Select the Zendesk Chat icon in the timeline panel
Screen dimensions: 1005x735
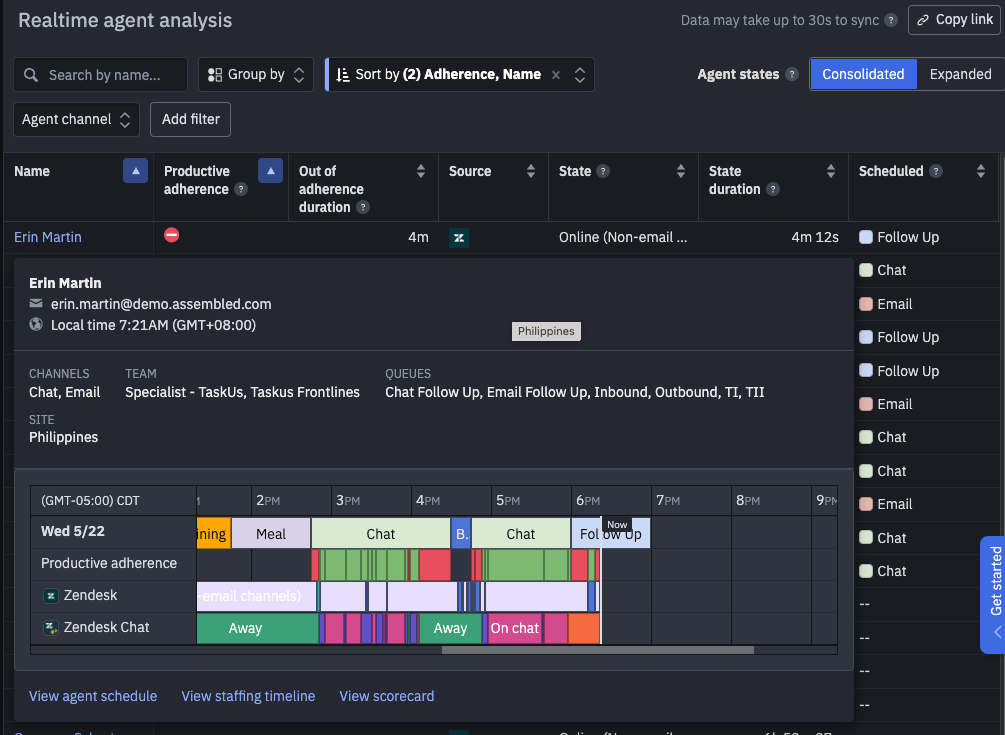point(51,627)
